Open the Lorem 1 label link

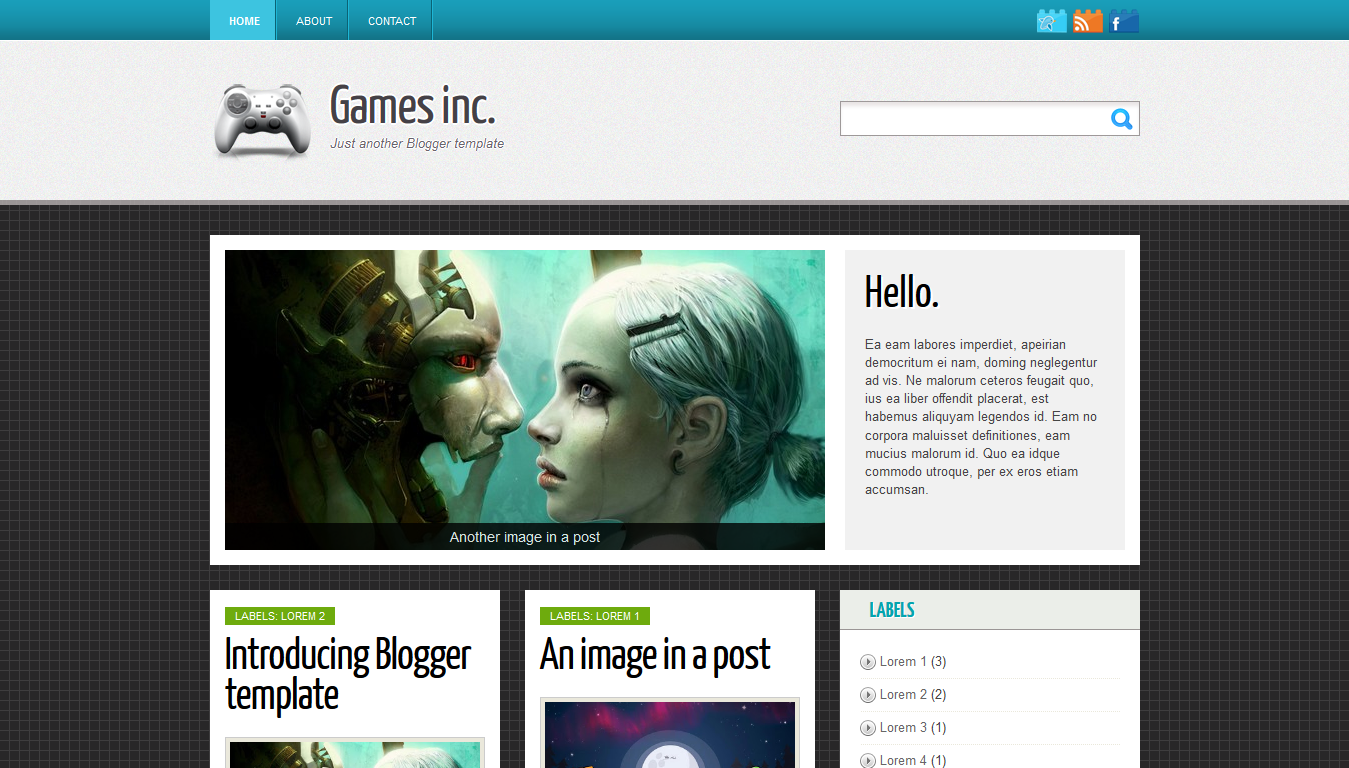(x=903, y=662)
